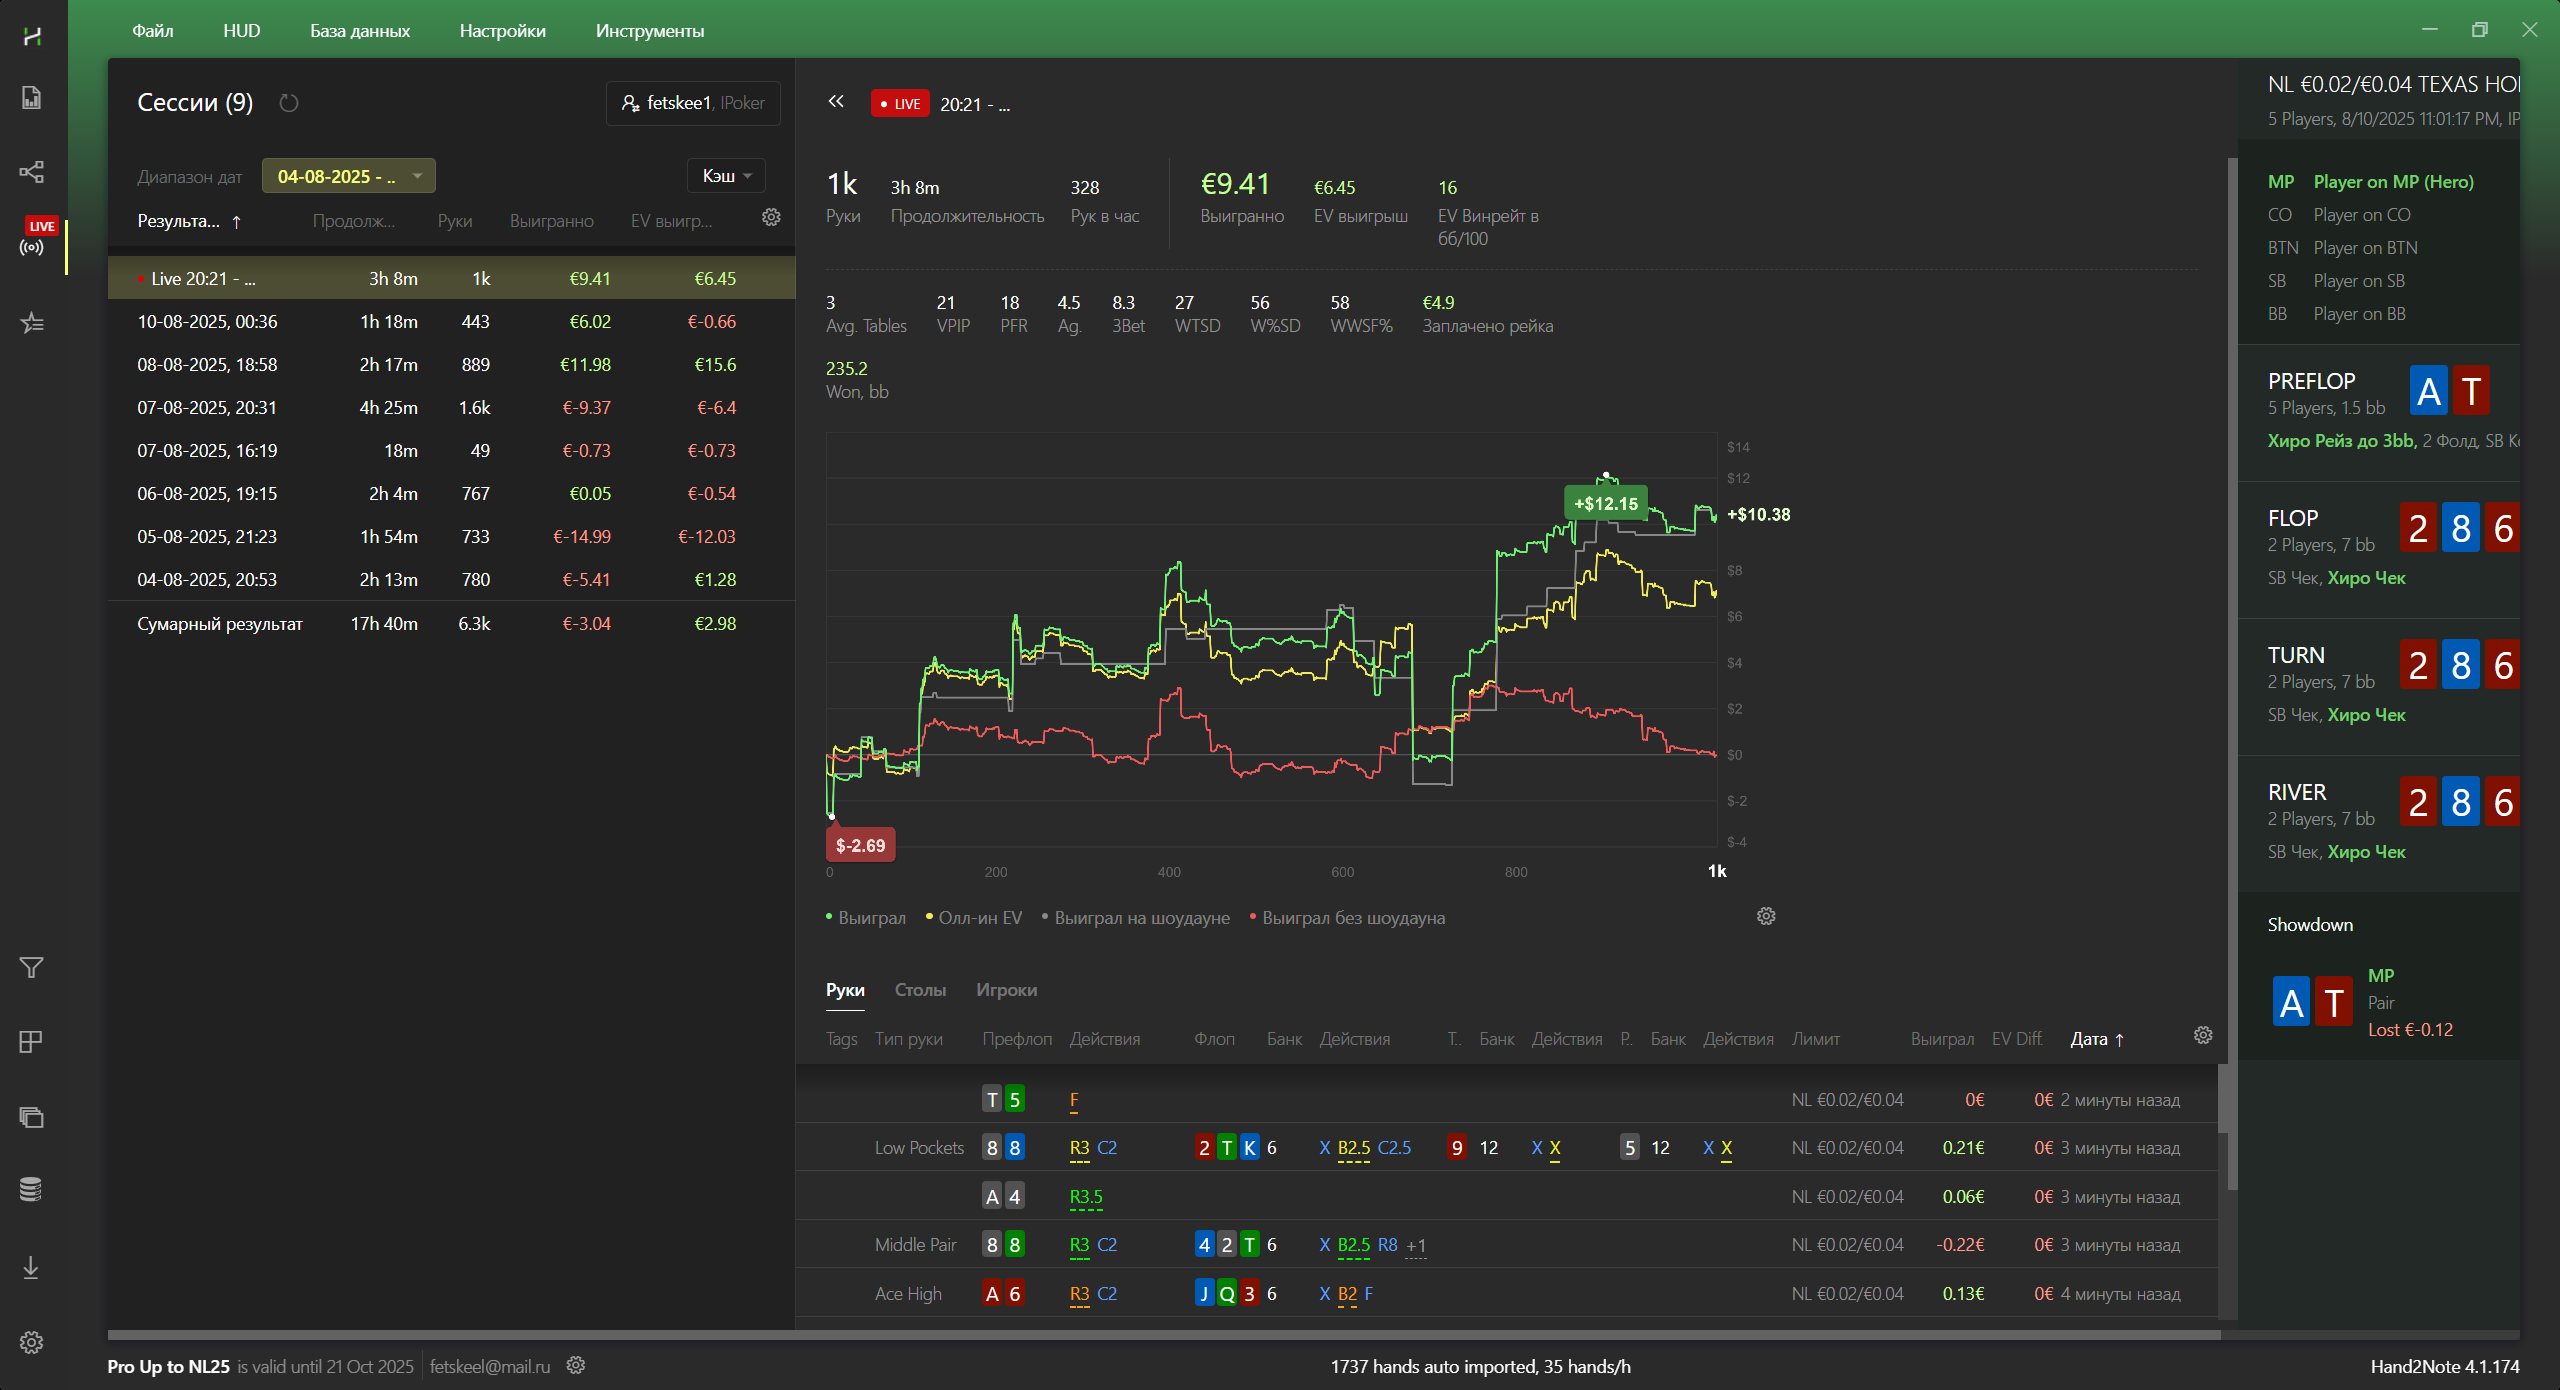Image resolution: width=2560 pixels, height=1390 pixels.
Task: Switch to the Руки tab
Action: (845, 990)
